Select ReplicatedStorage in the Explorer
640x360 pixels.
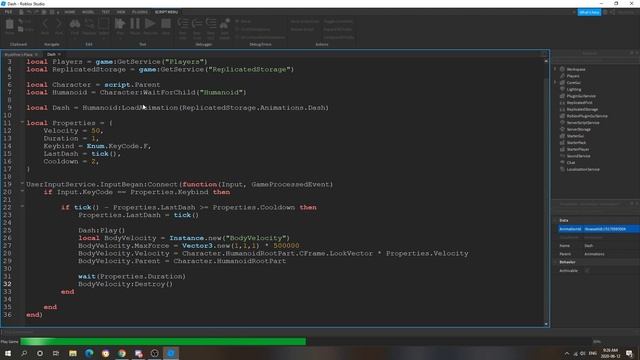pos(582,109)
